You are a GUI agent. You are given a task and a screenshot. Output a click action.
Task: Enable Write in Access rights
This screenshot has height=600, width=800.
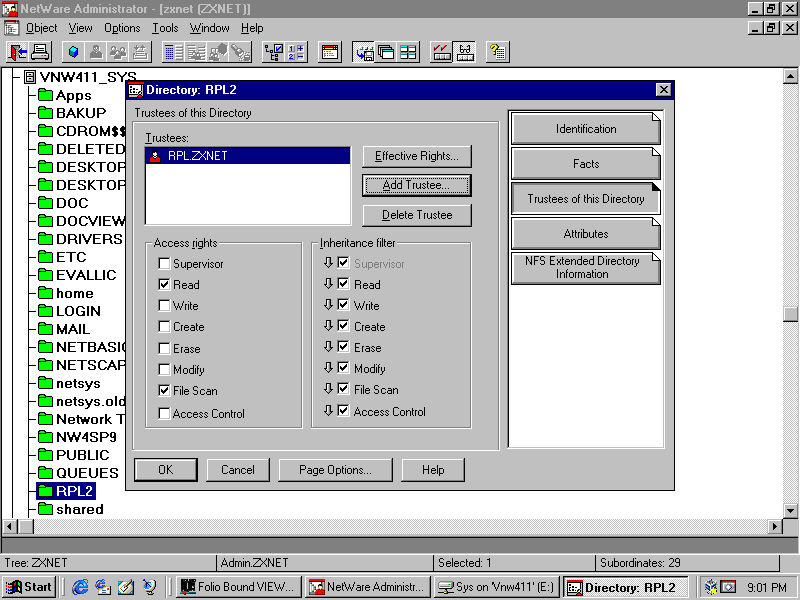[164, 306]
